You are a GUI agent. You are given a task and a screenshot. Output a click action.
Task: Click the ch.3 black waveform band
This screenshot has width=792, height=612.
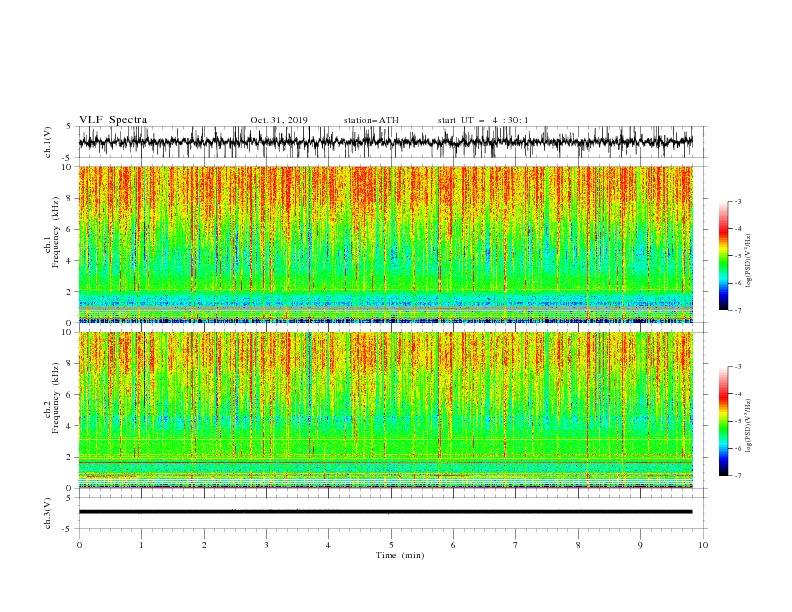tap(385, 512)
